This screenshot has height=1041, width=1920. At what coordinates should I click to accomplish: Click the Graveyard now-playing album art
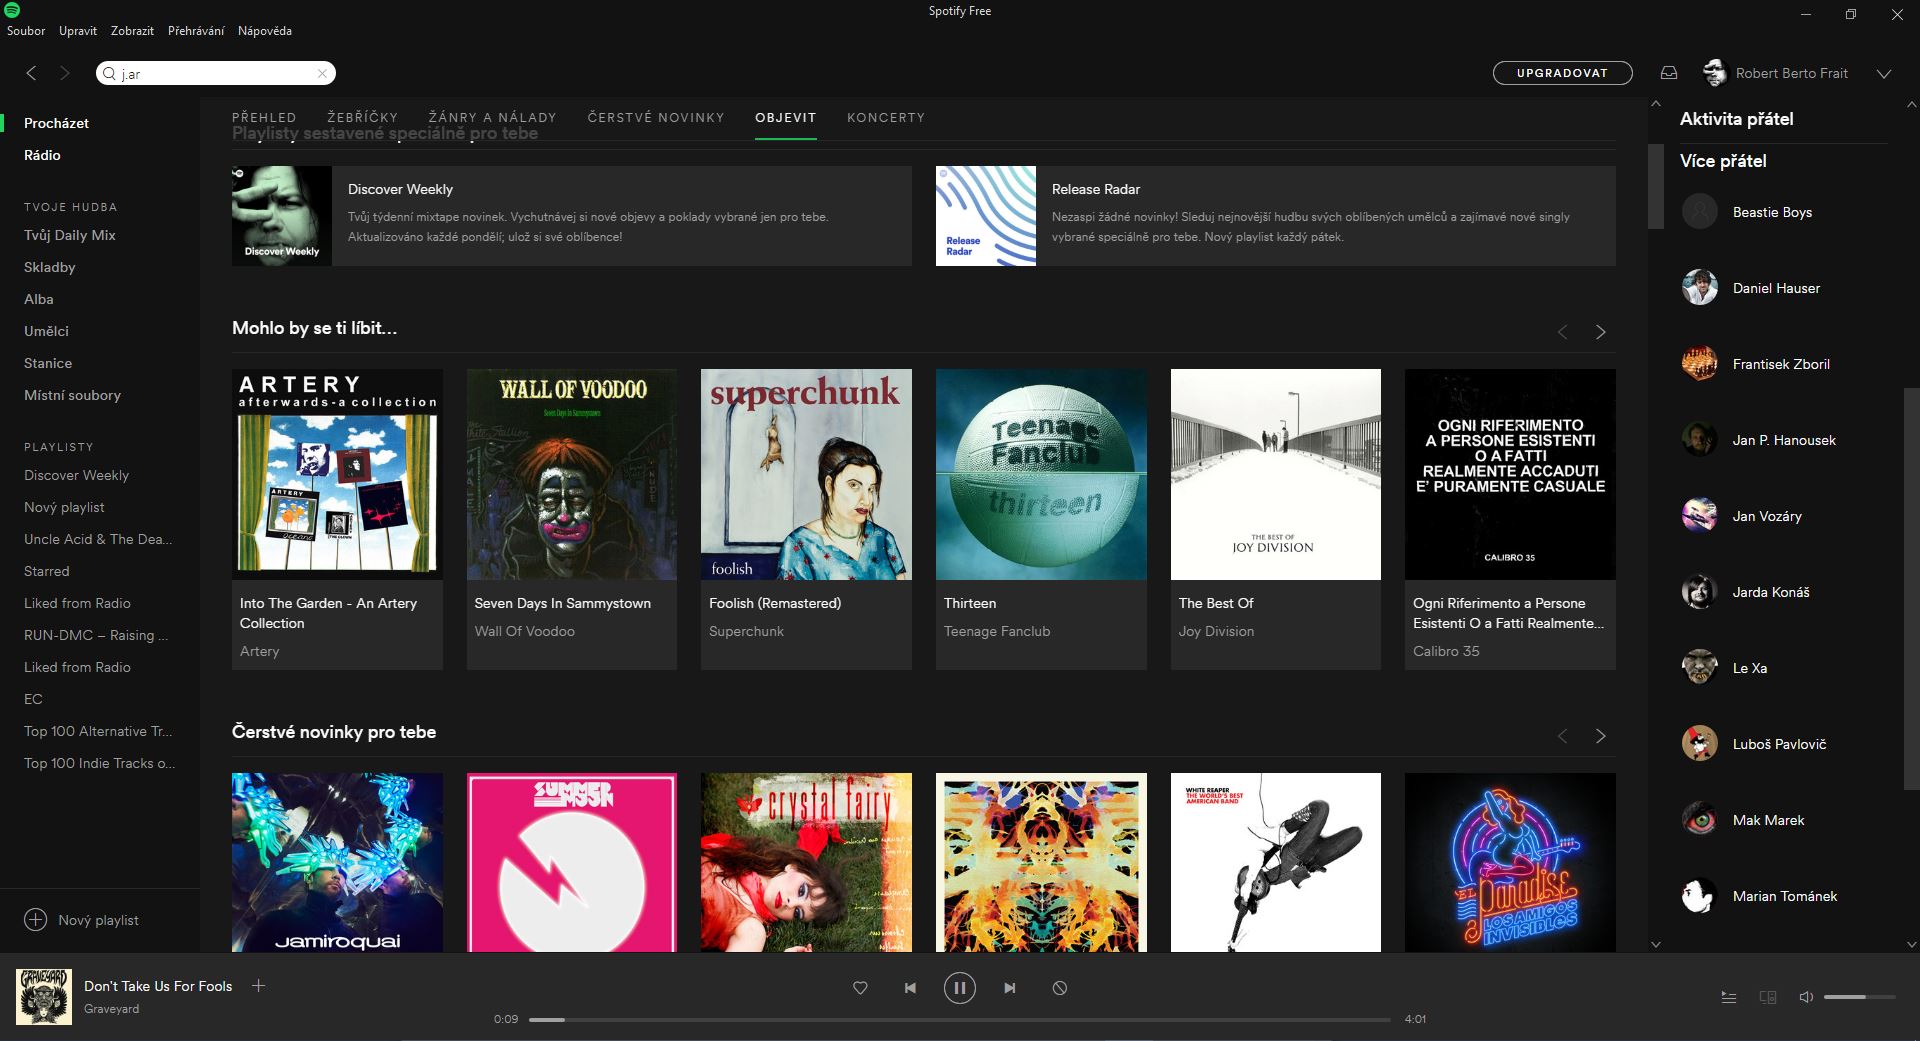coord(44,996)
